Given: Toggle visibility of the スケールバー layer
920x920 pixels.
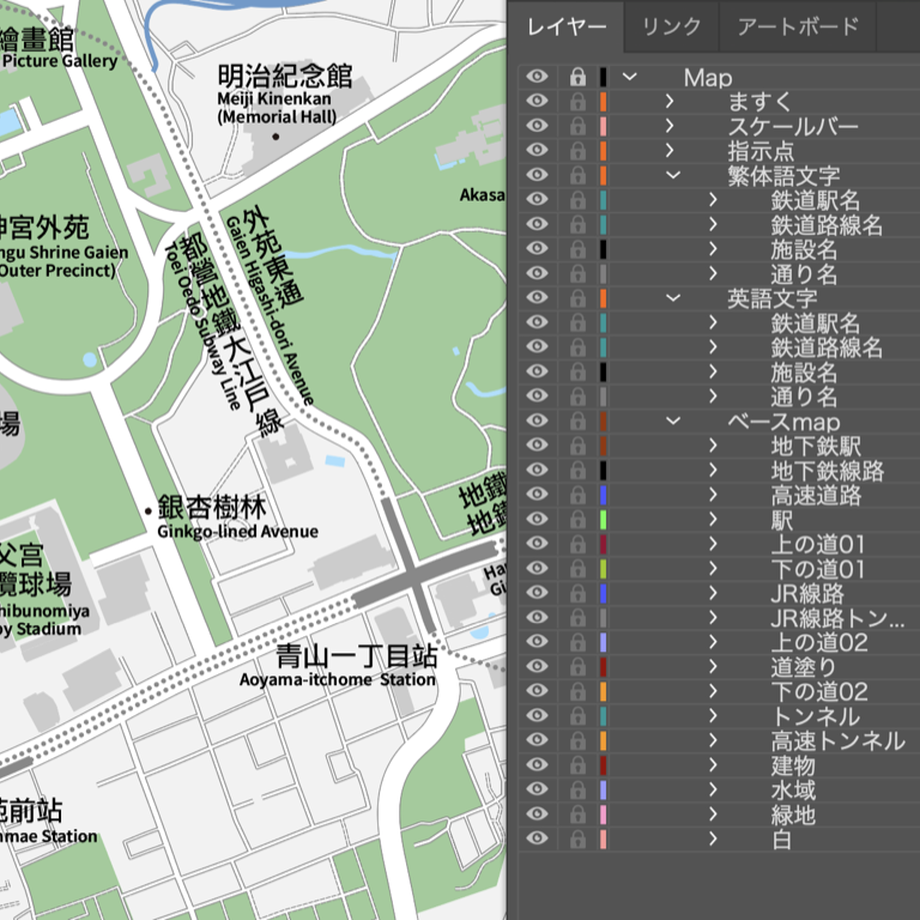Looking at the screenshot, I should (537, 126).
